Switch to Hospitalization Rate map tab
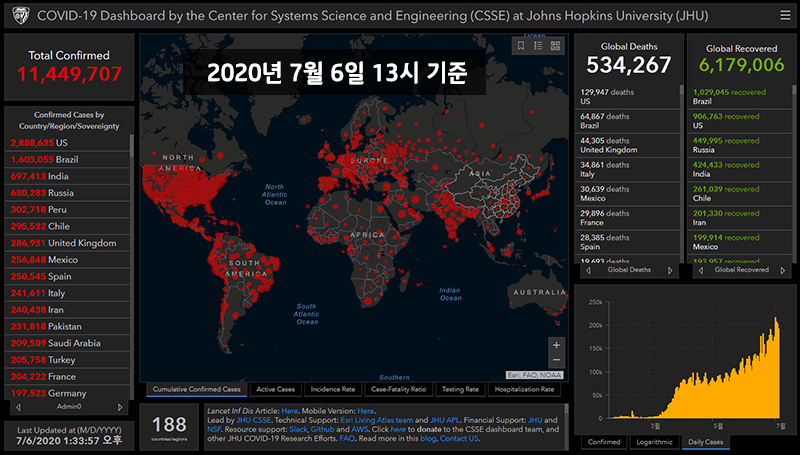The image size is (800, 455). pos(524,389)
